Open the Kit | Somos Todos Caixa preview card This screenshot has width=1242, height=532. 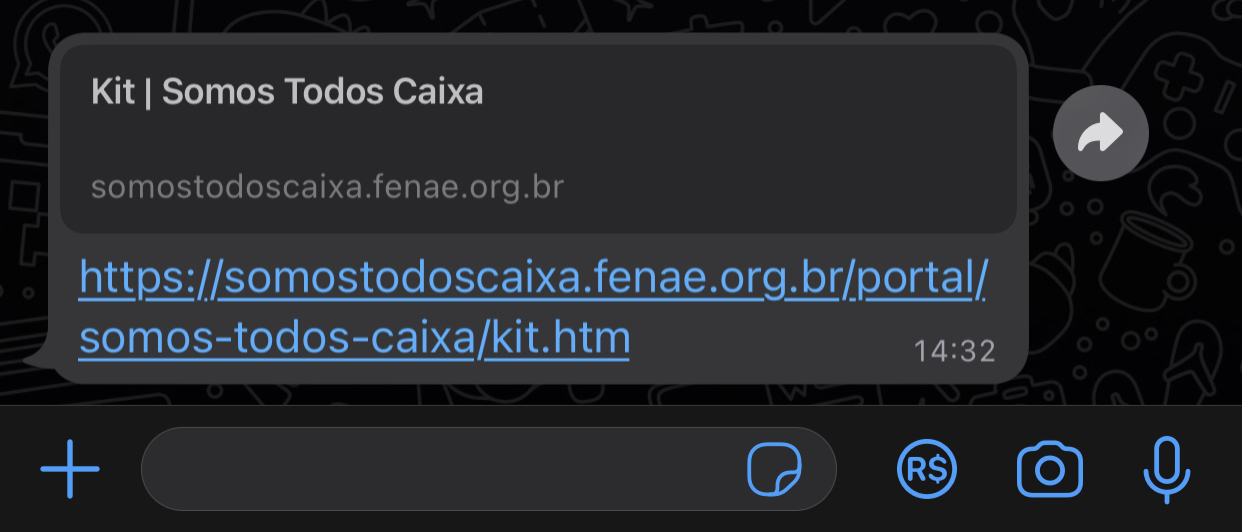pyautogui.click(x=539, y=139)
